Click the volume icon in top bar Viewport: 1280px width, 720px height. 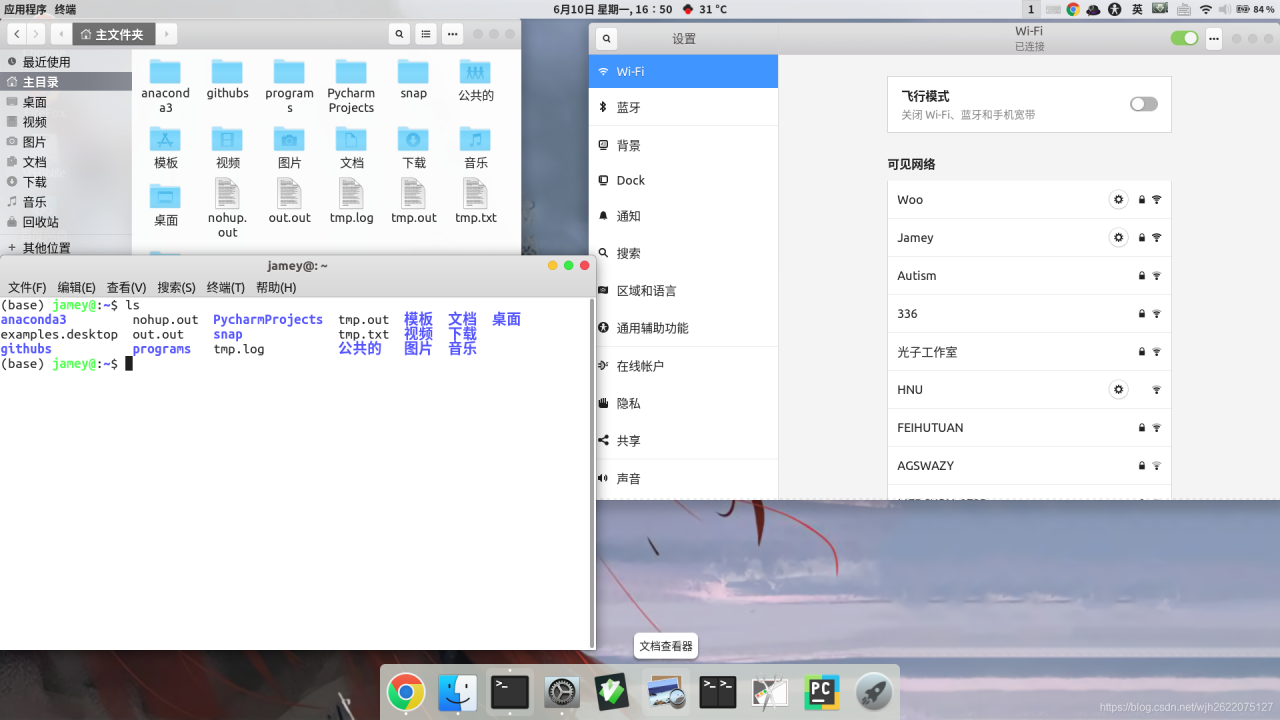click(1225, 9)
